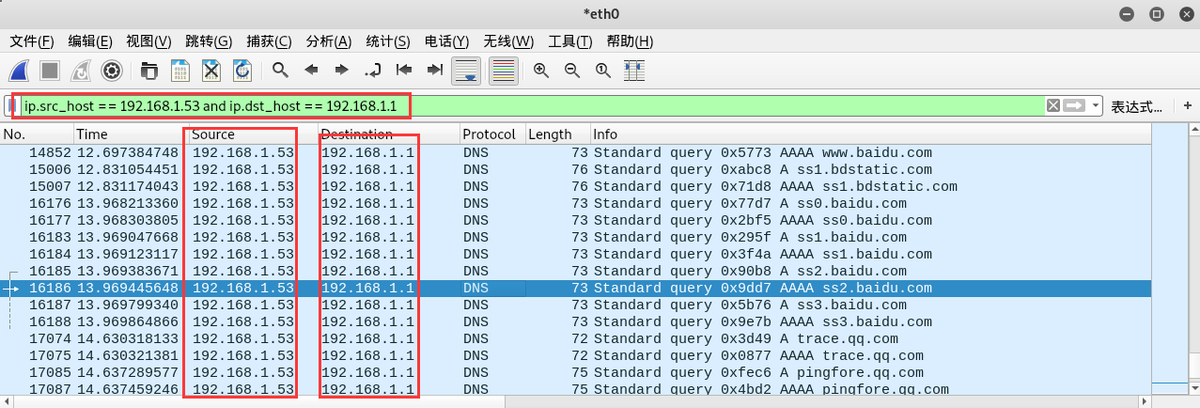This screenshot has height=408, width=1200.
Task: Sort by the Source column header
Action: point(252,134)
